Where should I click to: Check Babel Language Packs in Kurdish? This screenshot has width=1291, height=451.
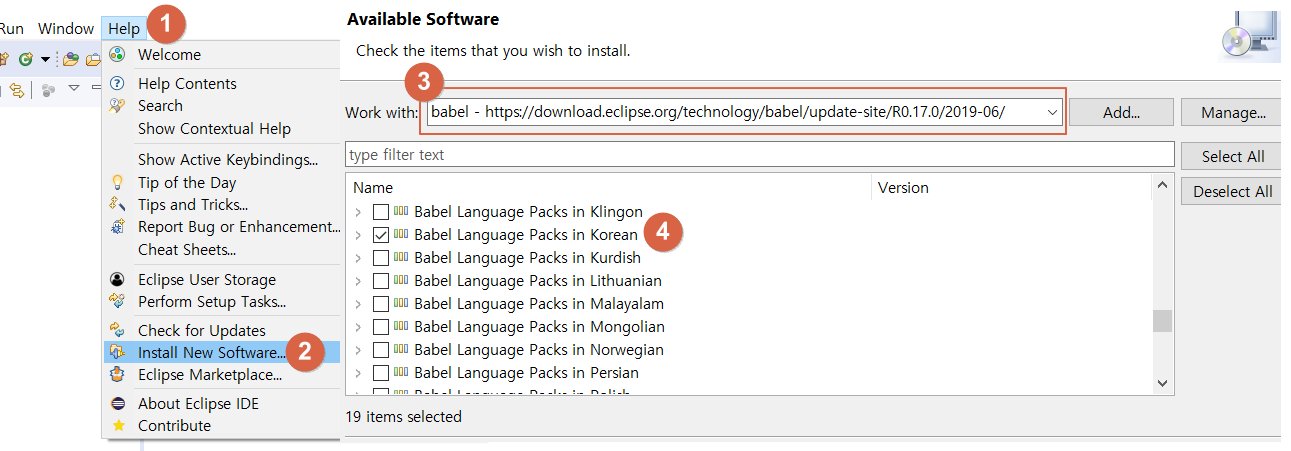click(x=381, y=258)
